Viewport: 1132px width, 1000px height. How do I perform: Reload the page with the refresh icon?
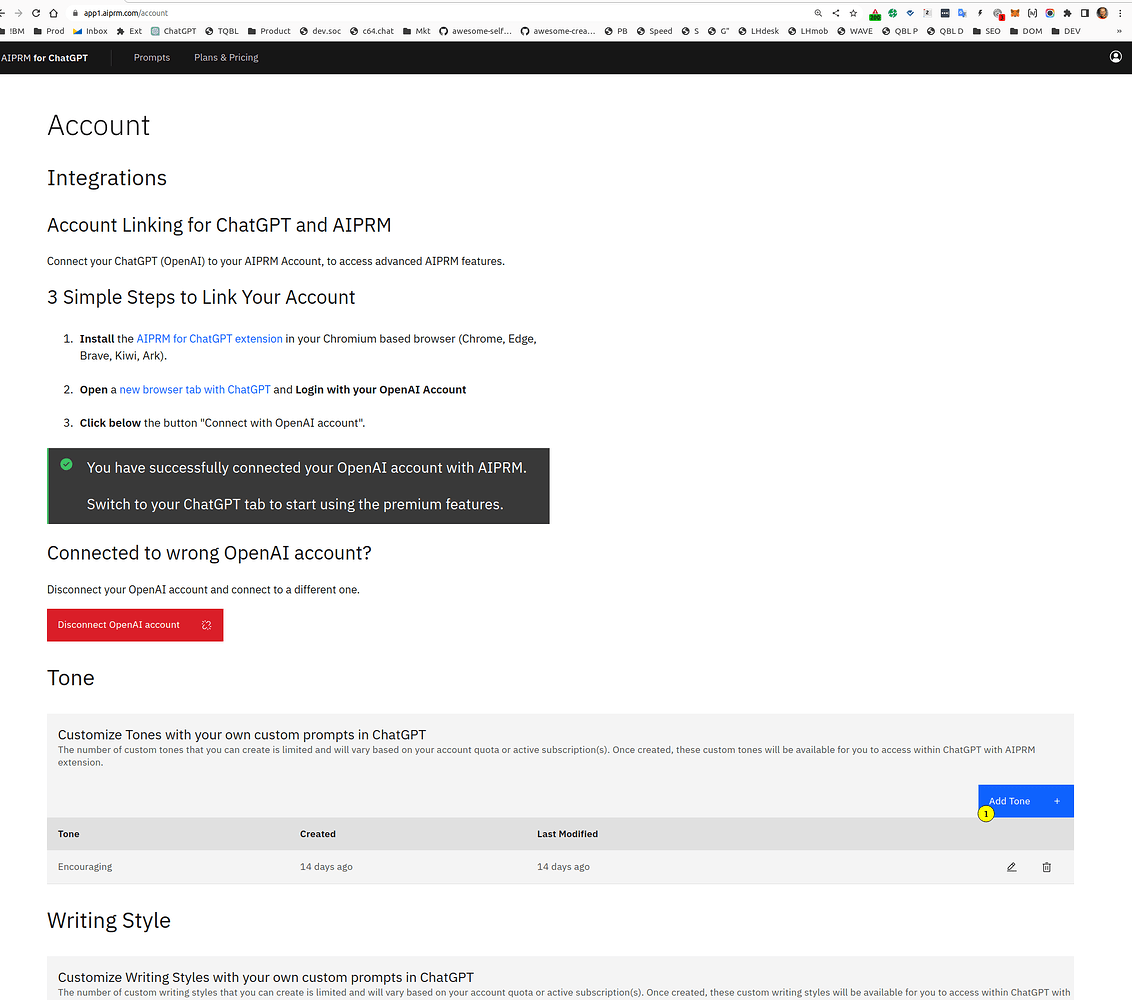pyautogui.click(x=35, y=13)
